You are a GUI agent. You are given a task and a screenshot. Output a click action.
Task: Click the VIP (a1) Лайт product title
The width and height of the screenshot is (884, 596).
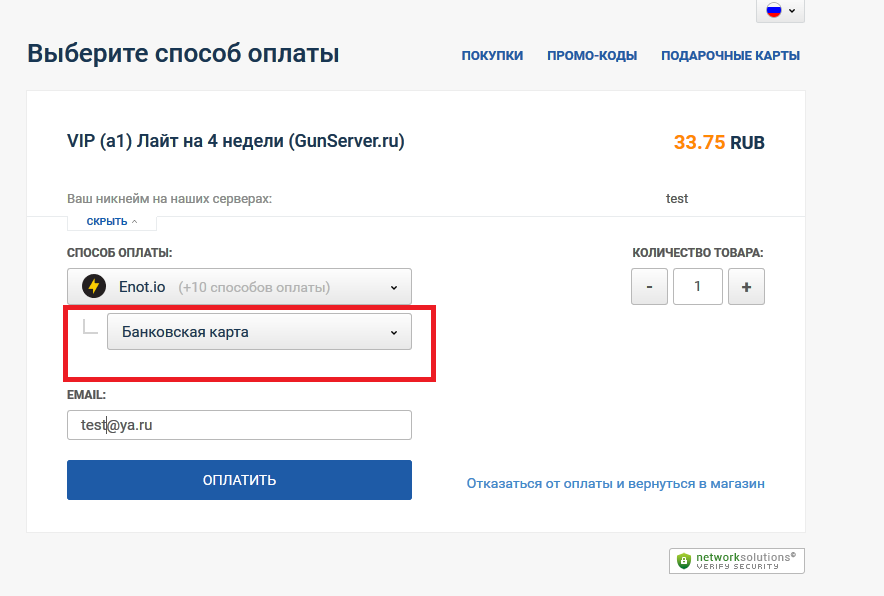click(236, 142)
